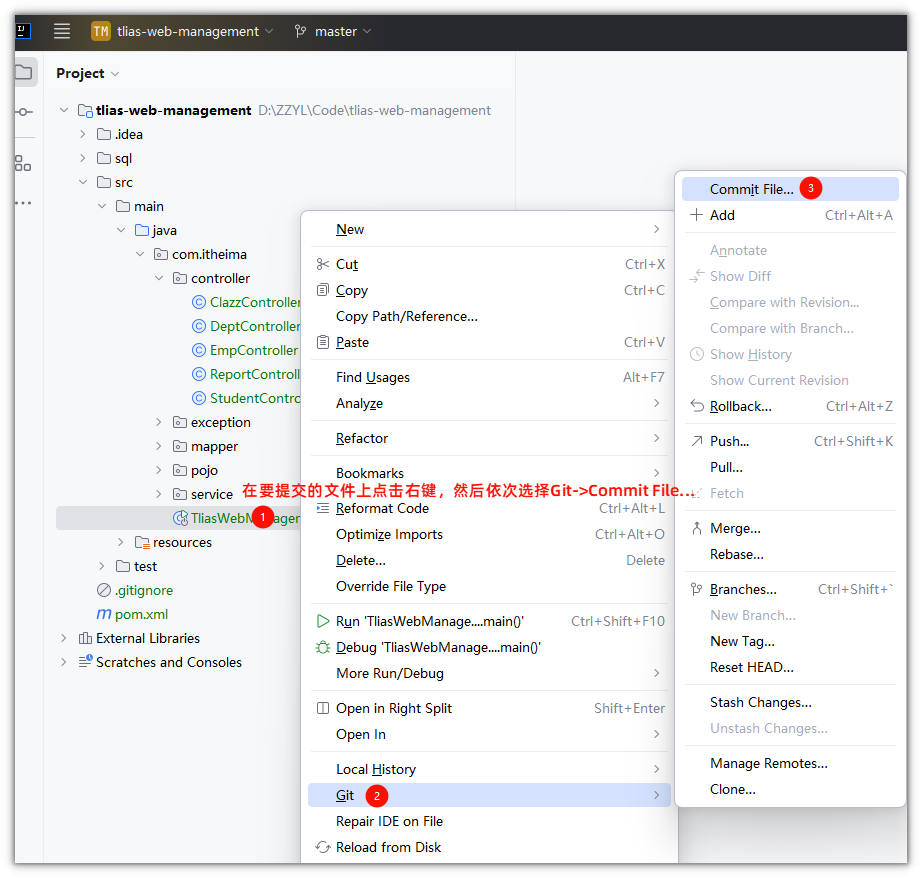This screenshot has height=878, width=922.
Task: Expand the resources folder
Action: tap(121, 542)
